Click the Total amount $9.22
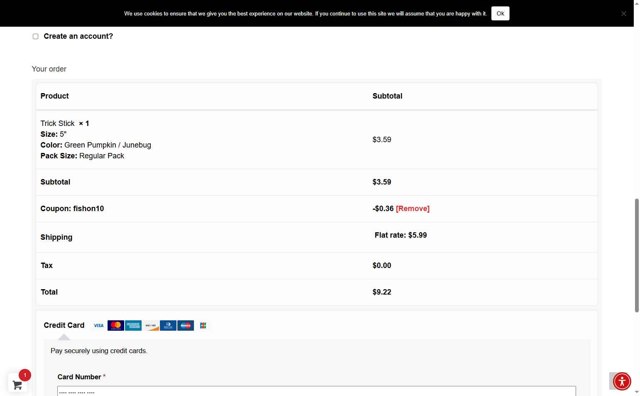The width and height of the screenshot is (640, 396). 382,292
